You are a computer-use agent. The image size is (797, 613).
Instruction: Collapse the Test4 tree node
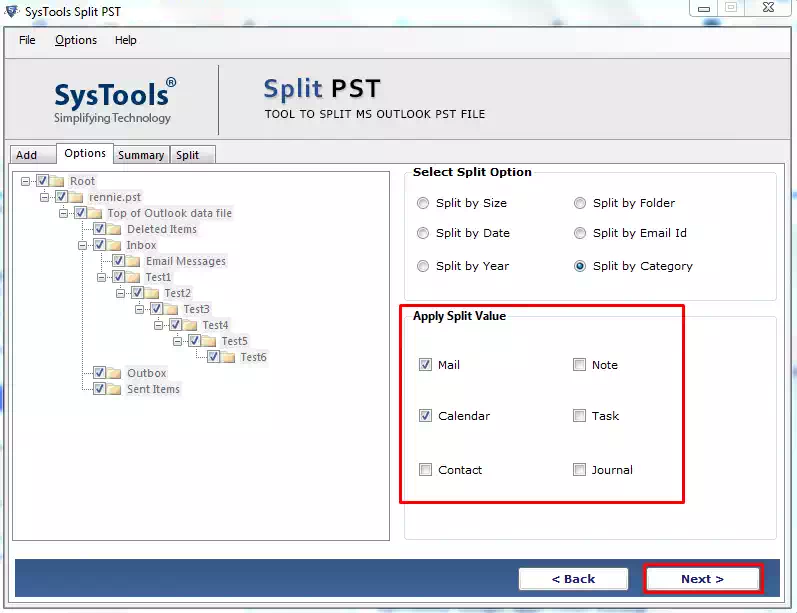click(159, 325)
